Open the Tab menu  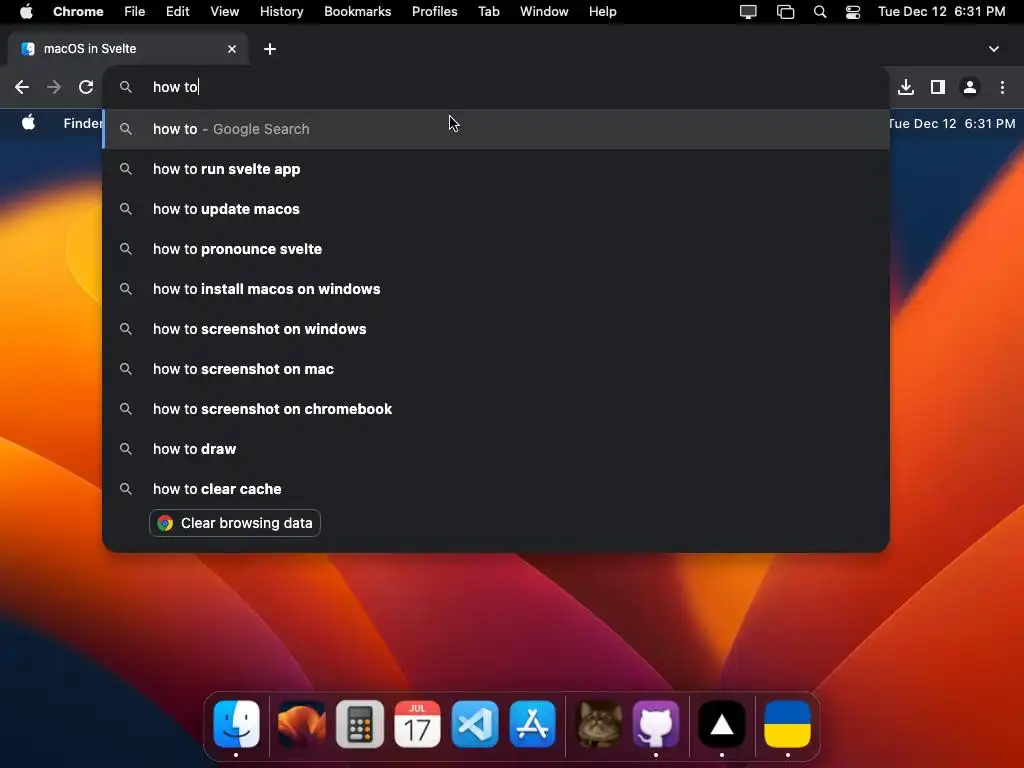488,12
